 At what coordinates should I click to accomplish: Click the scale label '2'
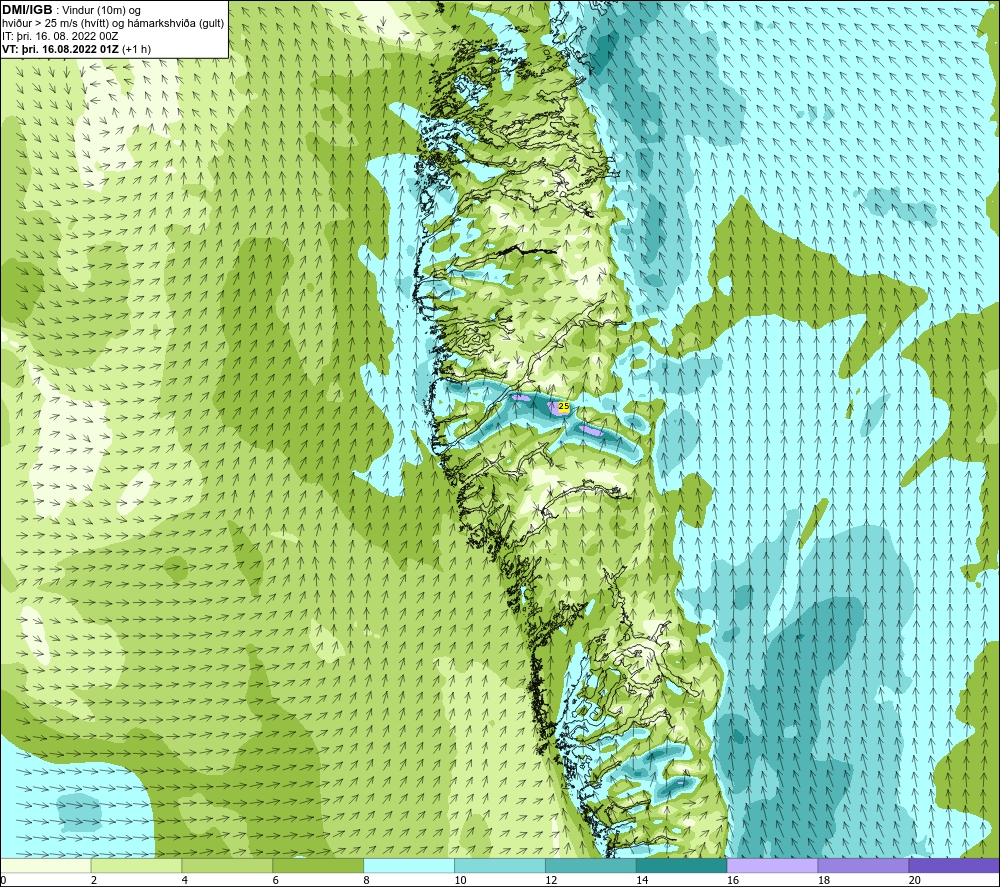click(x=94, y=880)
